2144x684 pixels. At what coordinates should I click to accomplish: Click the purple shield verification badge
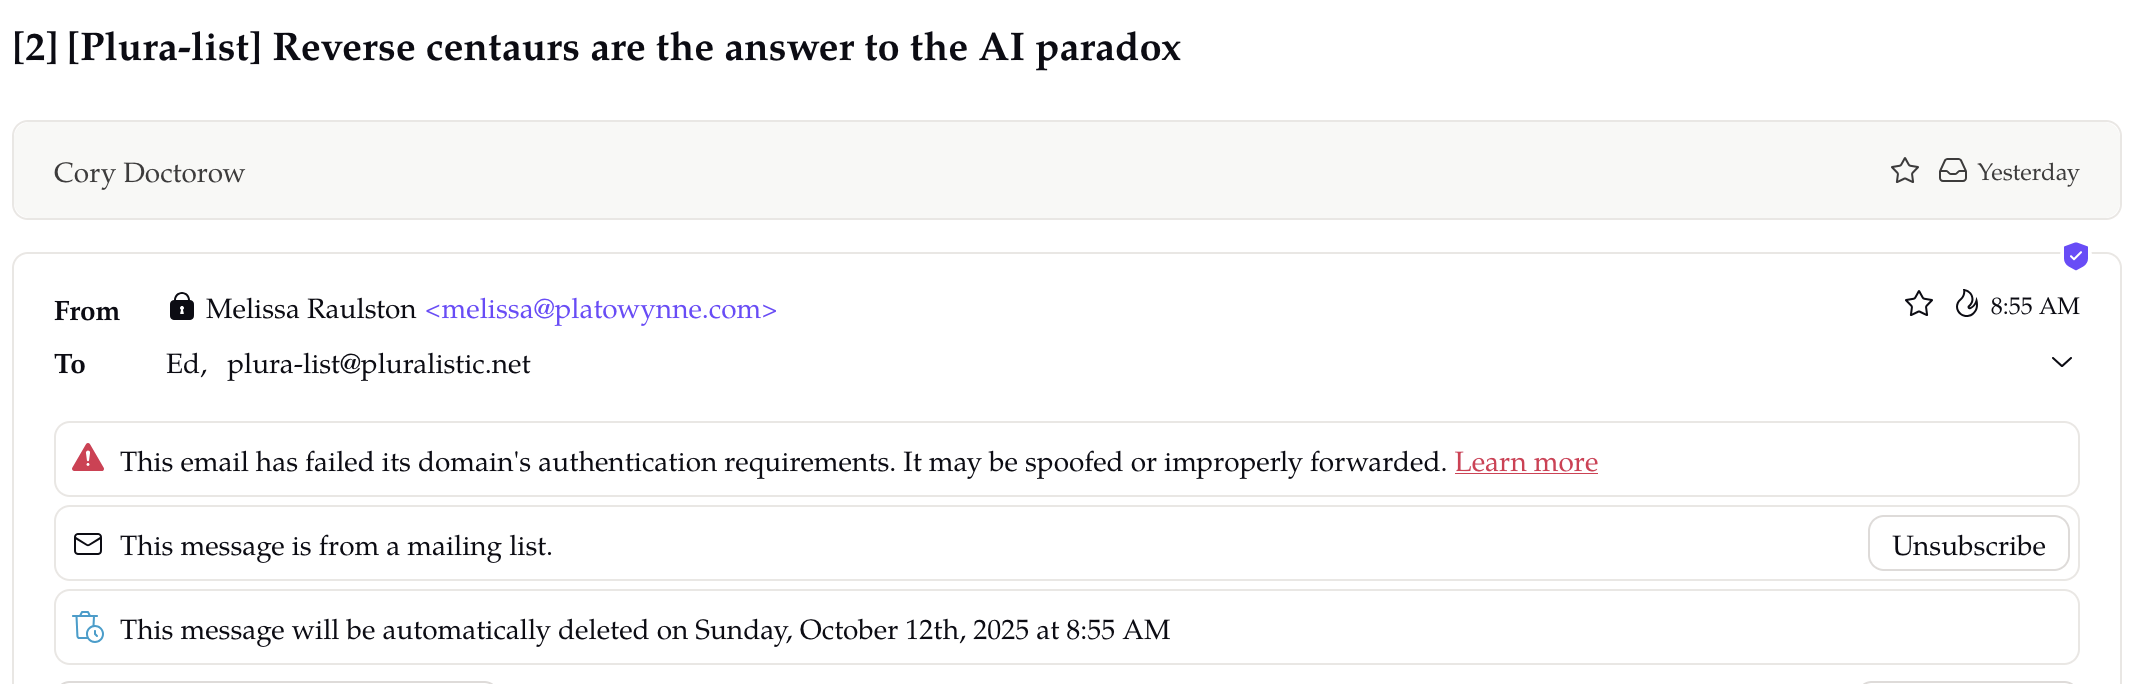point(2076,256)
